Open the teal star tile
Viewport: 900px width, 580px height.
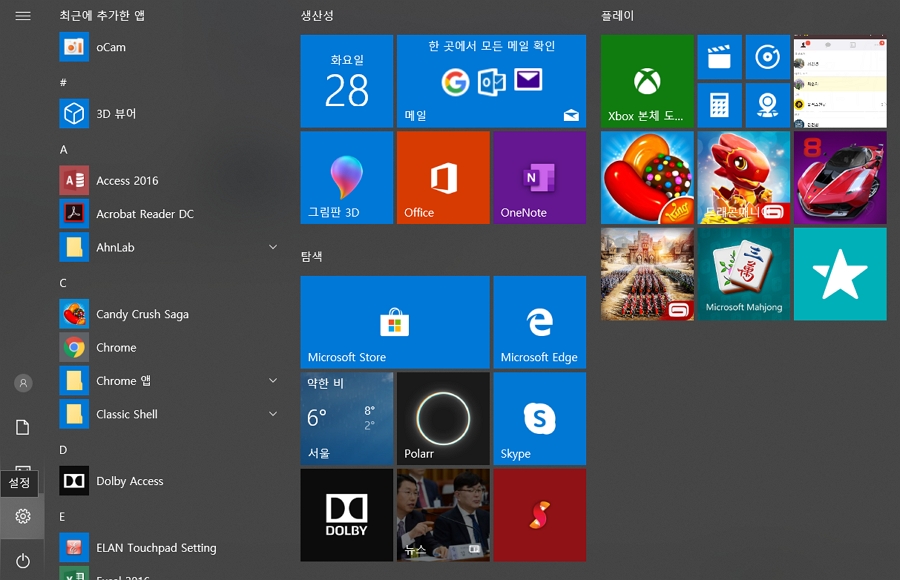coord(840,274)
